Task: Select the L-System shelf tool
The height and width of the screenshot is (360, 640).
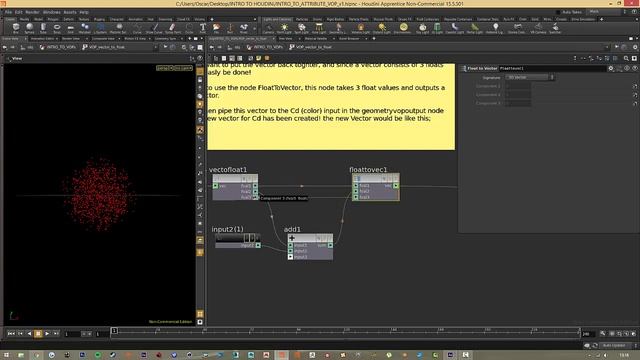Action: (100, 28)
